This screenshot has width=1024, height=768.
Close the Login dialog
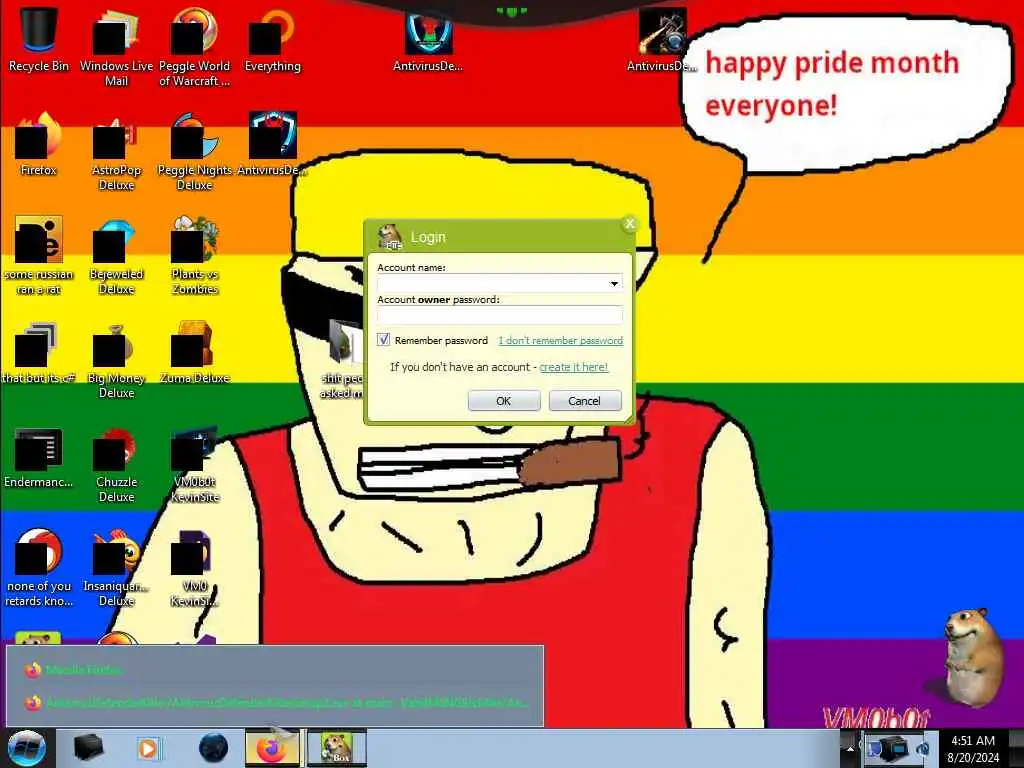[x=630, y=224]
